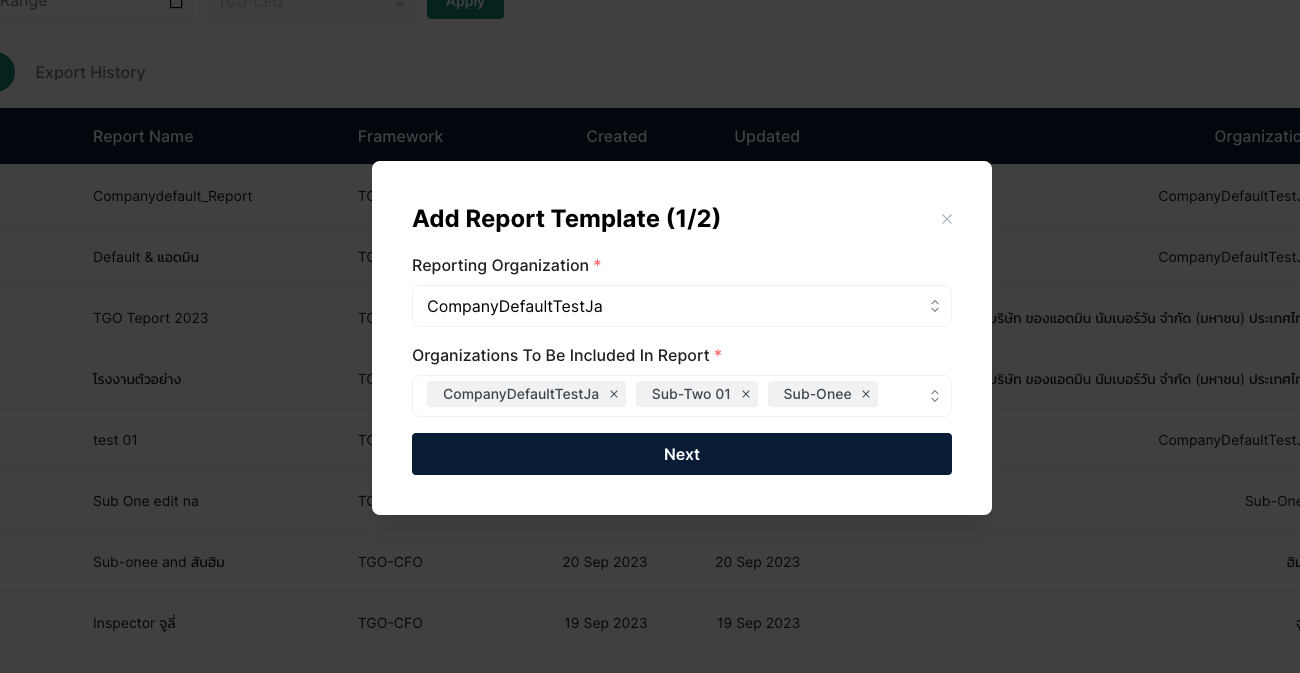1300x673 pixels.
Task: Open the Sub One edit na report
Action: [x=145, y=501]
